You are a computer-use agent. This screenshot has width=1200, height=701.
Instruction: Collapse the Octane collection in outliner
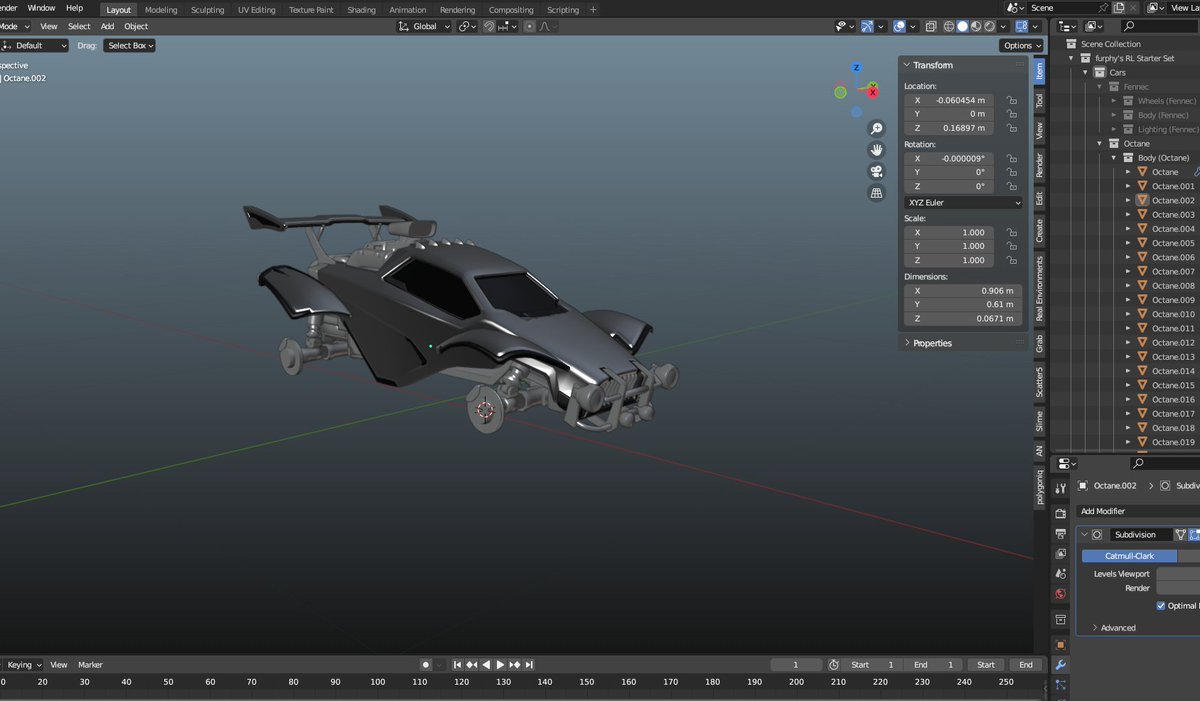coord(1101,144)
